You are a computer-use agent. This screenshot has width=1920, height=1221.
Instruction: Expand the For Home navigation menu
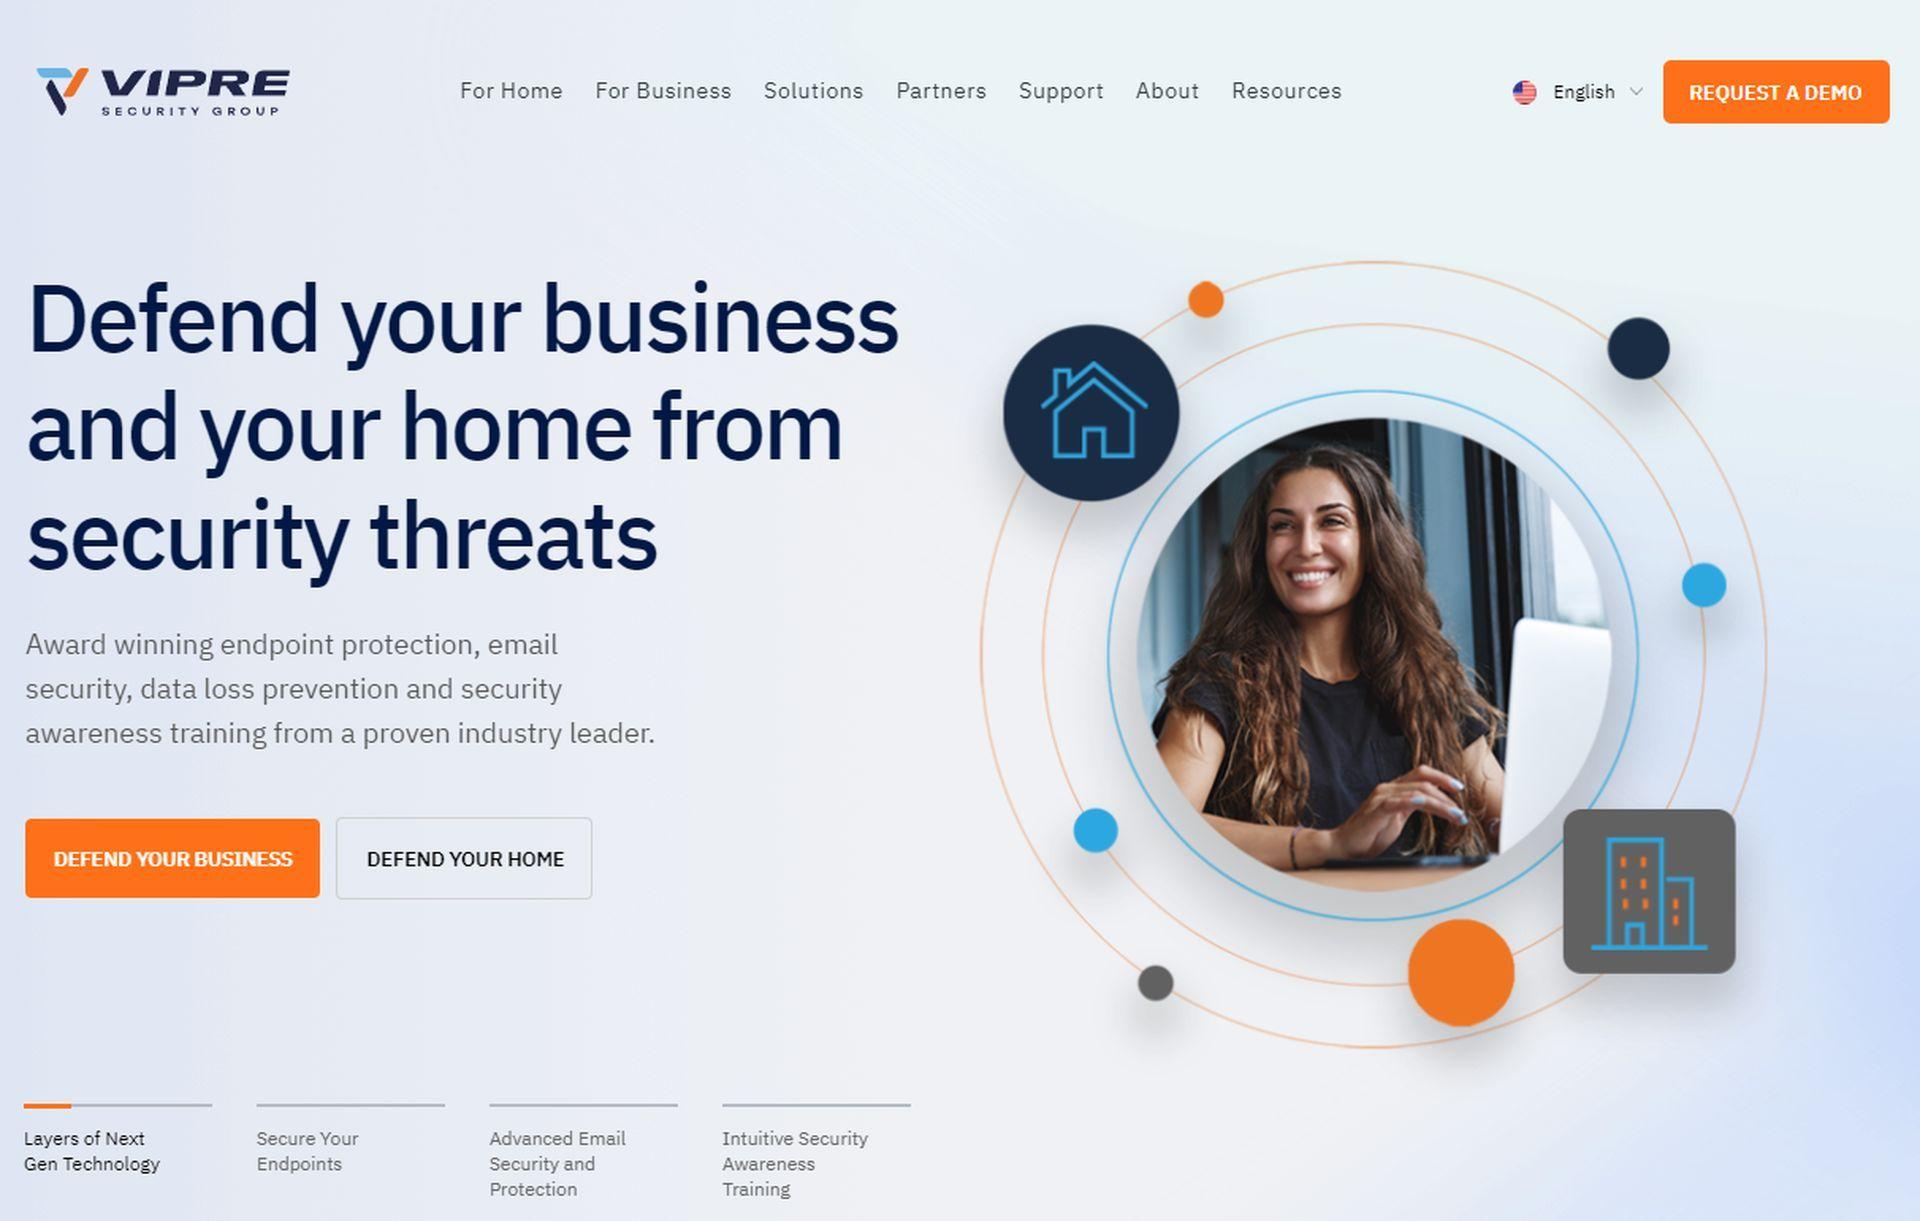click(x=511, y=91)
